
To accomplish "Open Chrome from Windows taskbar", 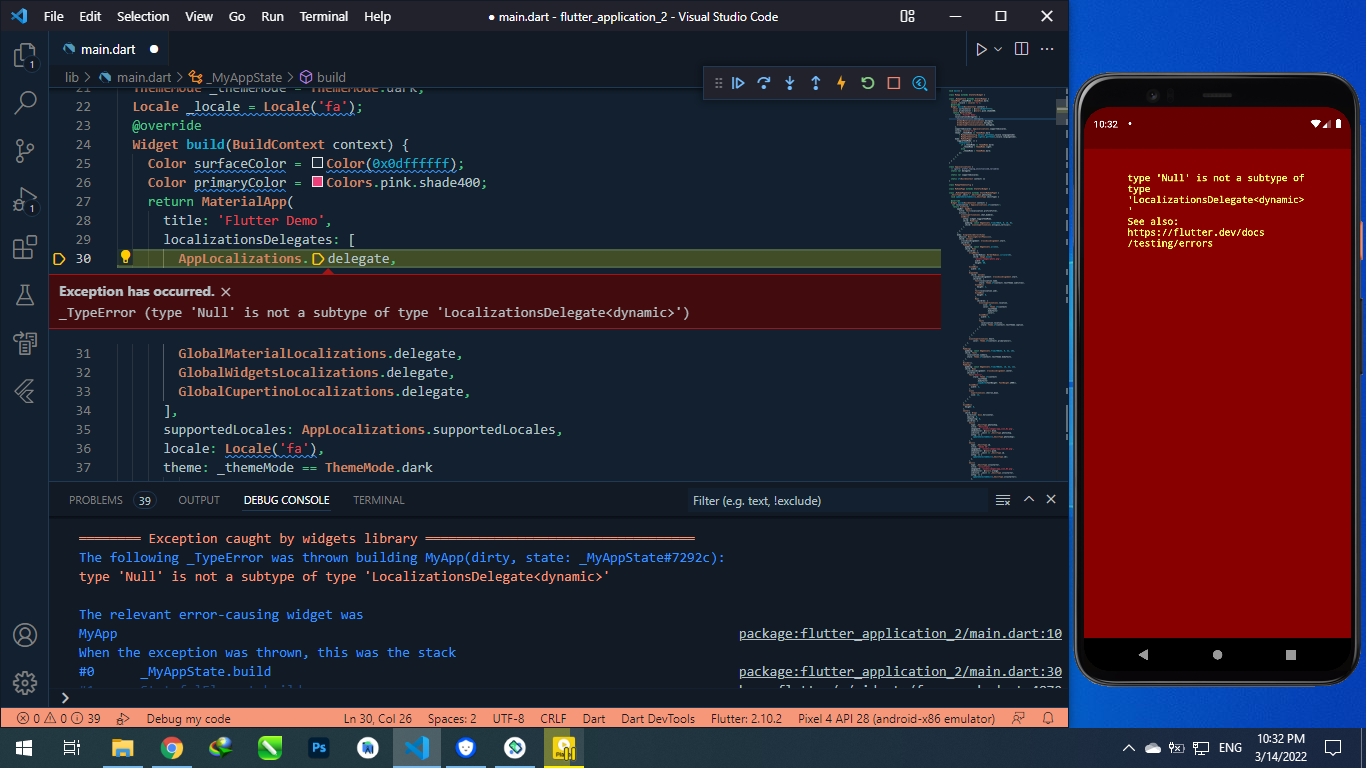I will 172,747.
